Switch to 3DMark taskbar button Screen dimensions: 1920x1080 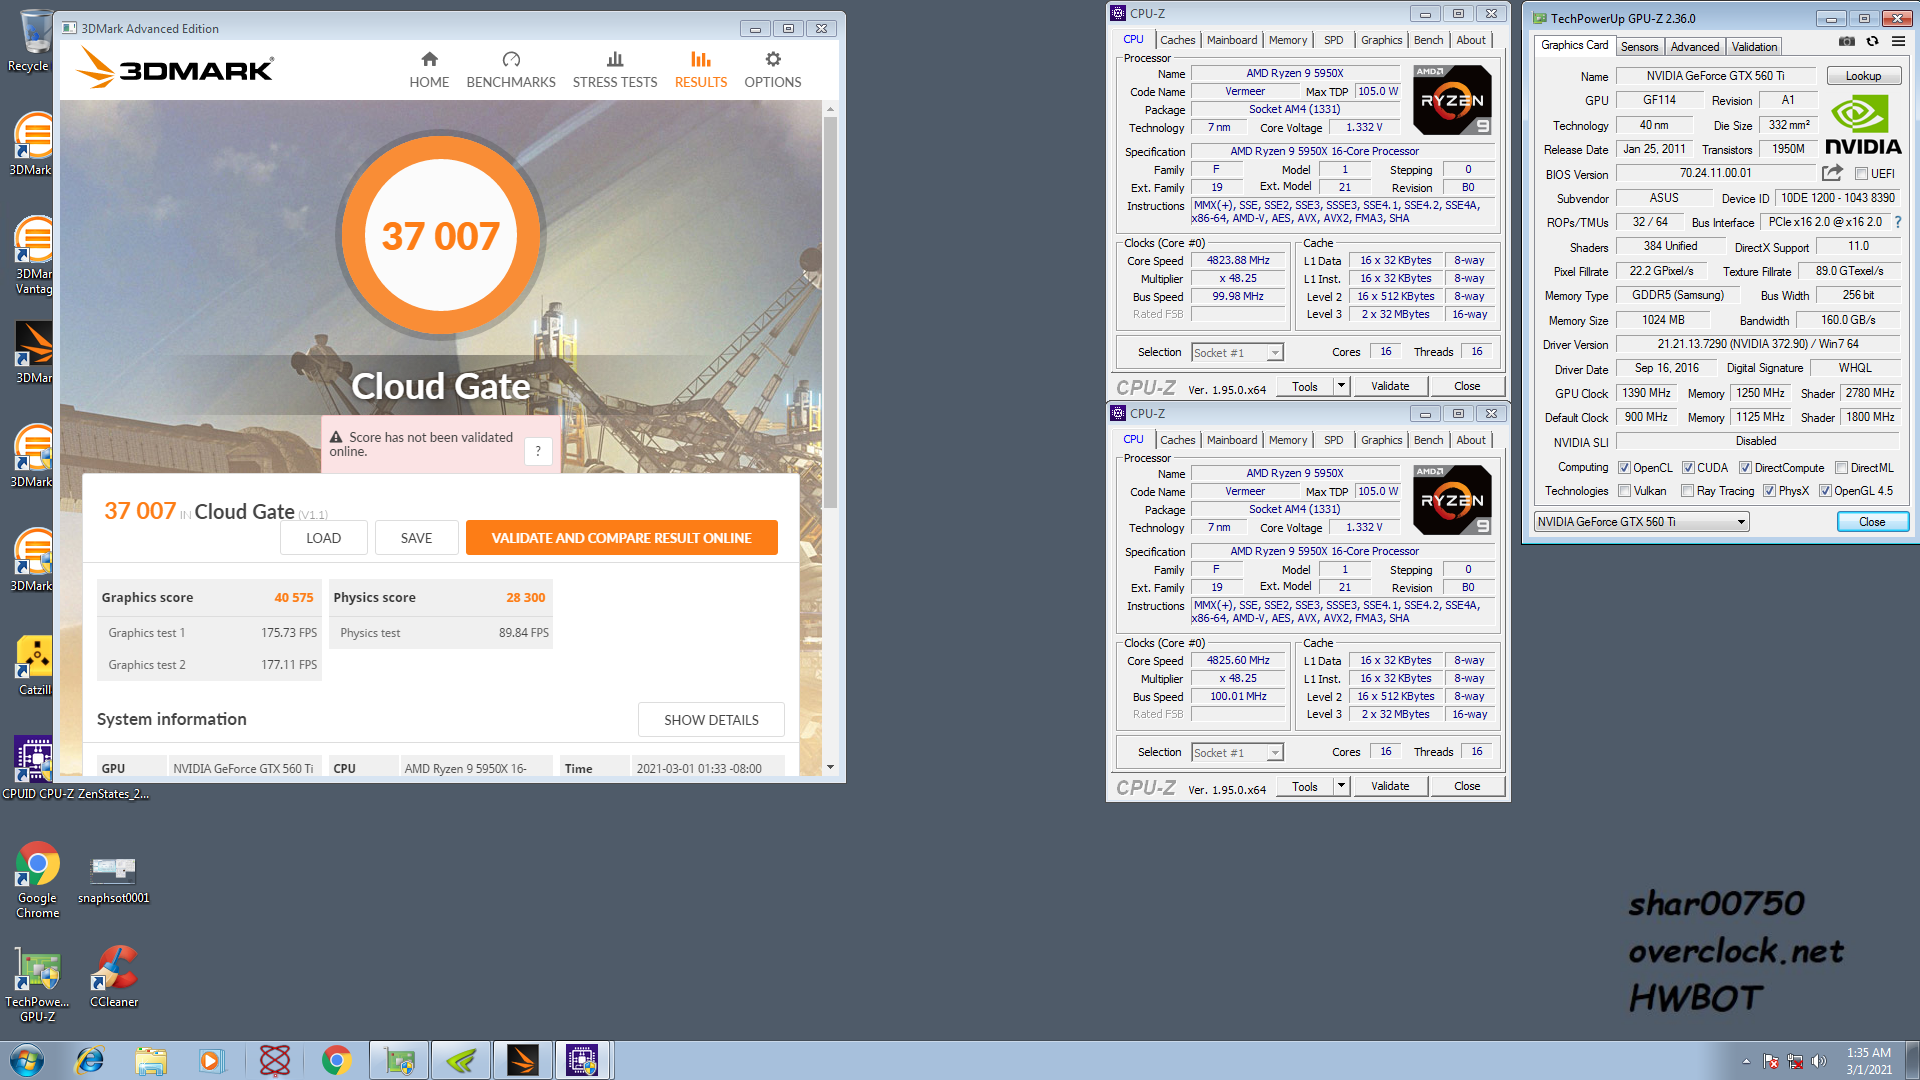coord(522,1060)
